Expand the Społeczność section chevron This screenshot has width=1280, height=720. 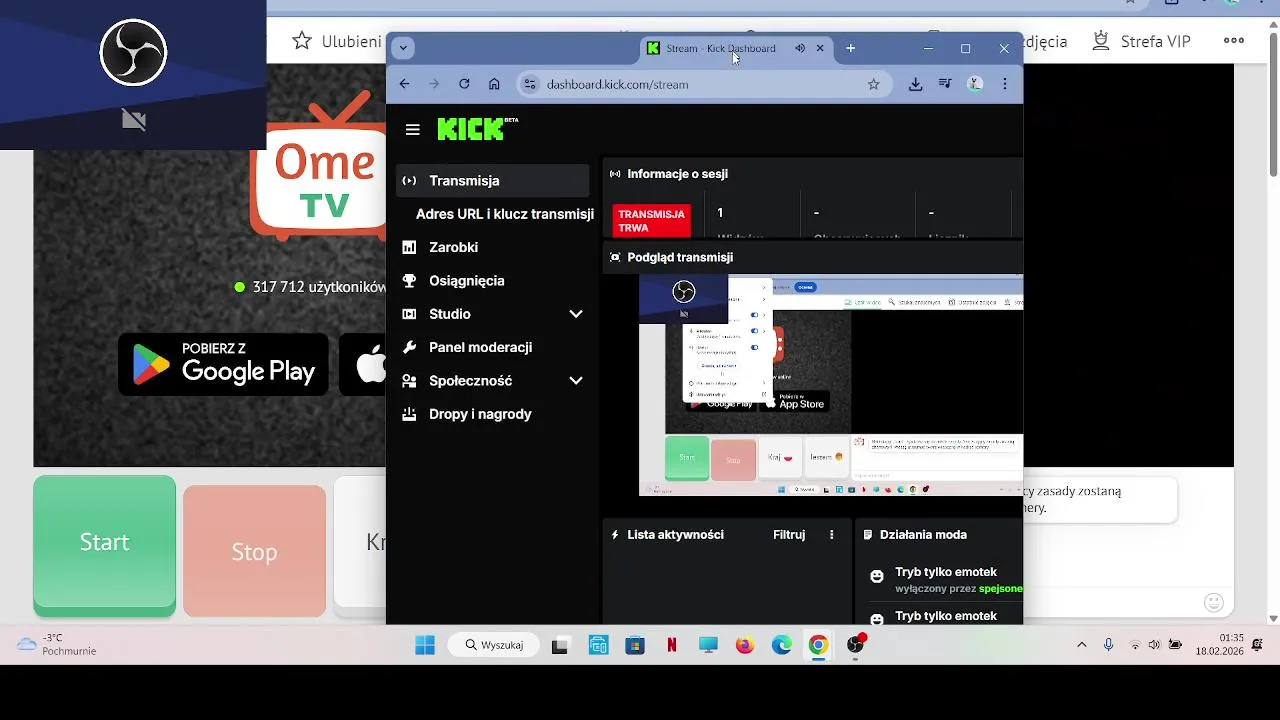[576, 381]
